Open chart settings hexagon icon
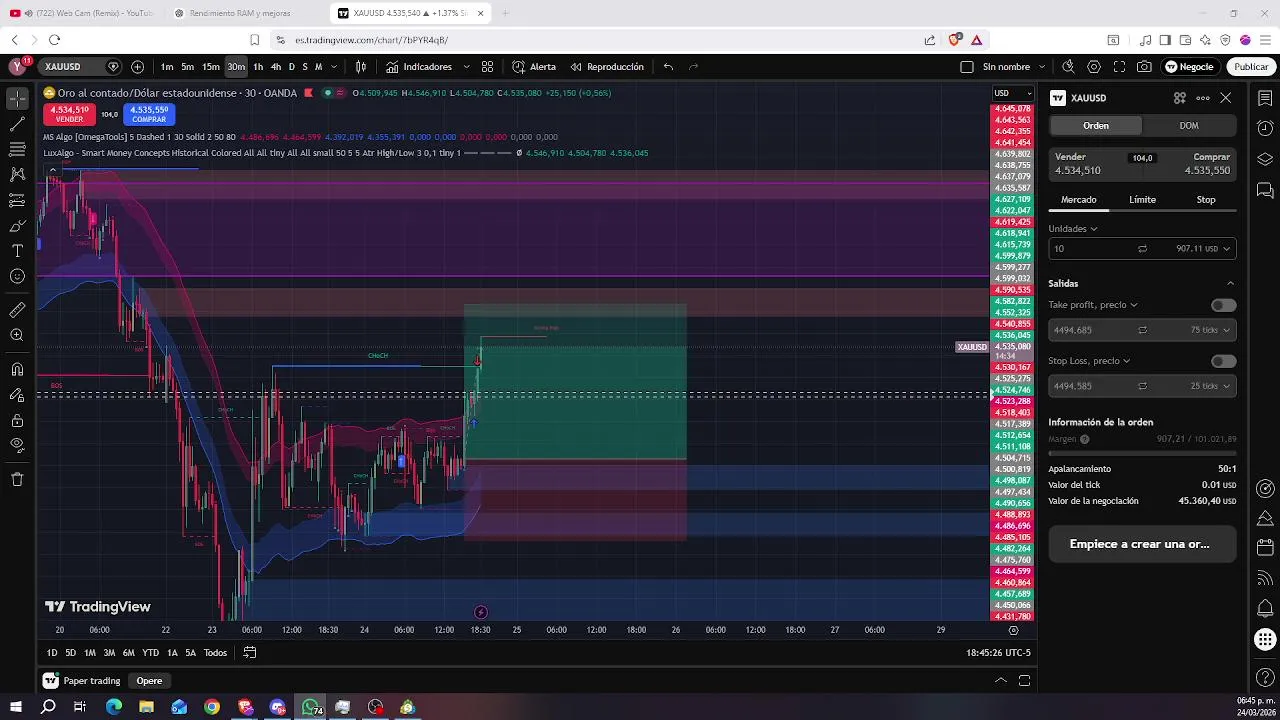The height and width of the screenshot is (720, 1280). (x=1094, y=67)
